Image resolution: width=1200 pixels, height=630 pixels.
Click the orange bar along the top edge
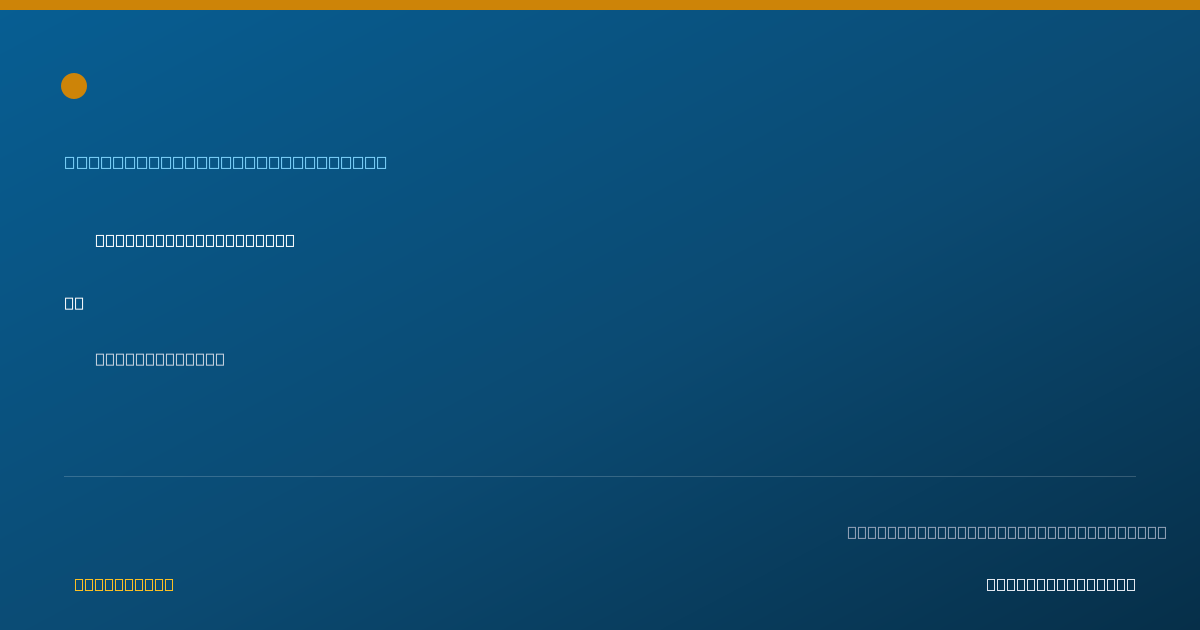tap(600, 5)
